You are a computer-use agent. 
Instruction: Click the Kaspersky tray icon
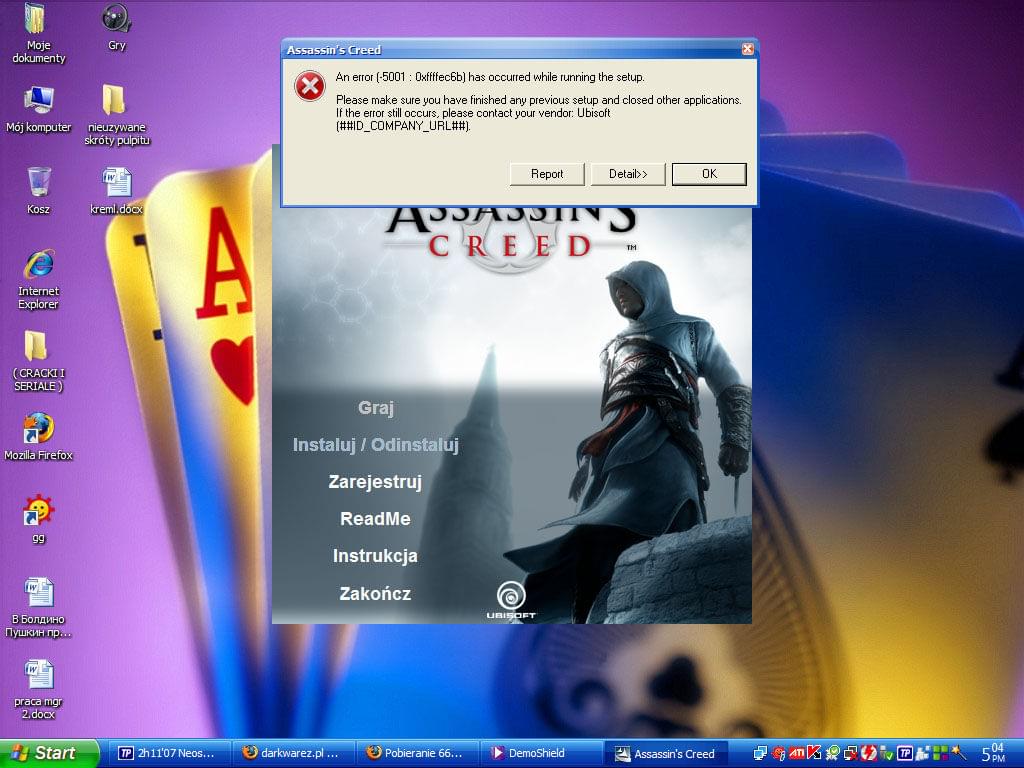814,753
